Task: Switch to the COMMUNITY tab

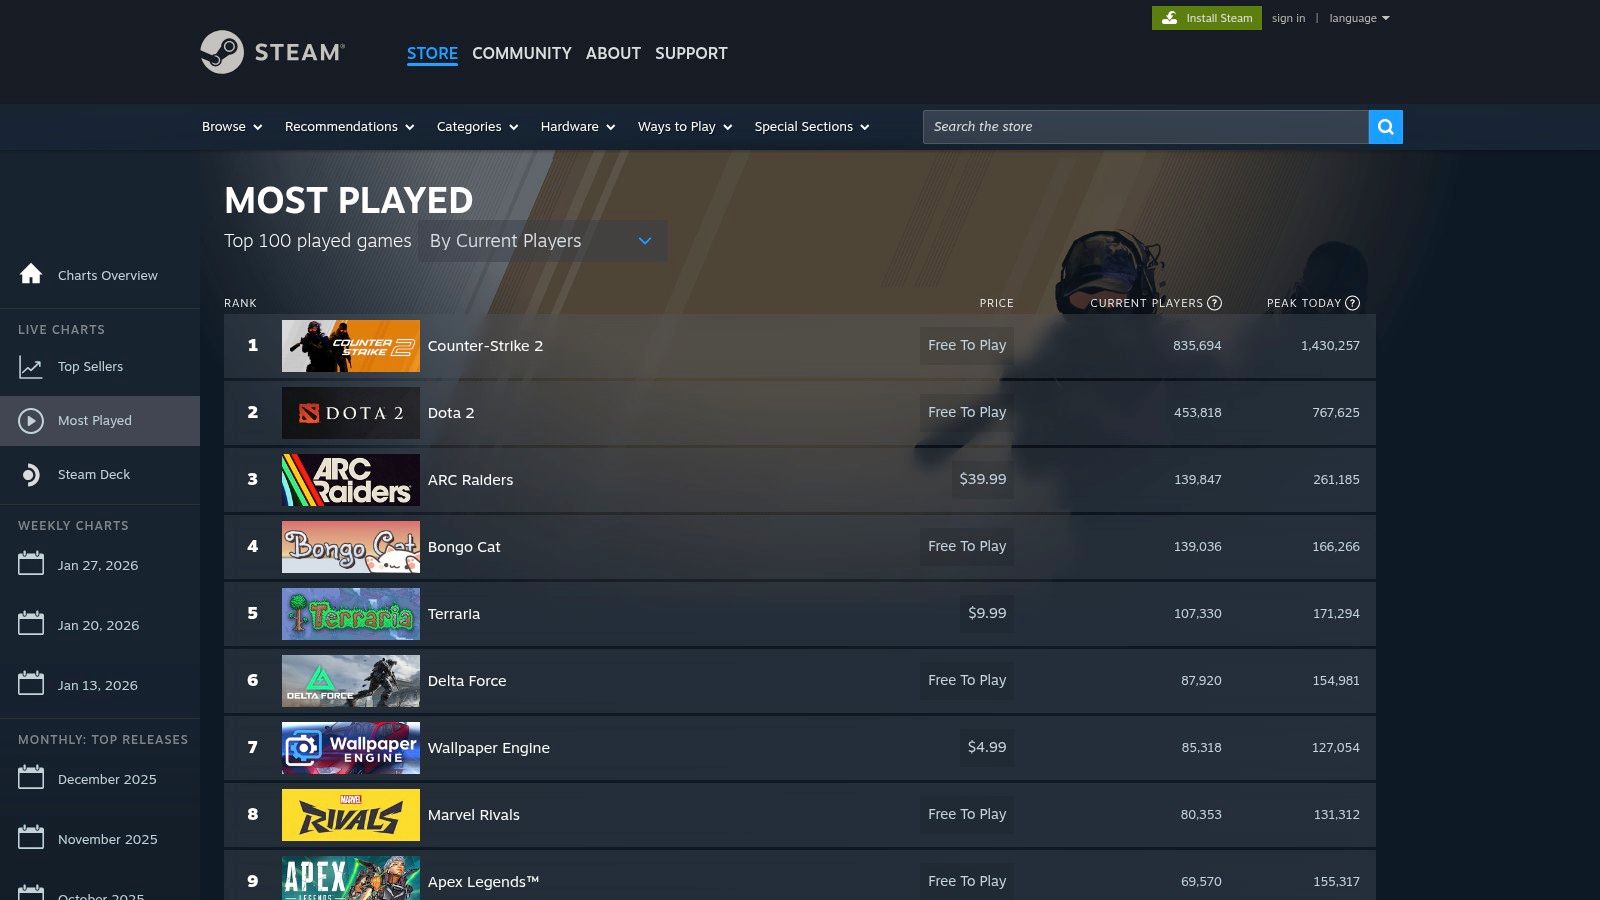Action: [x=521, y=53]
